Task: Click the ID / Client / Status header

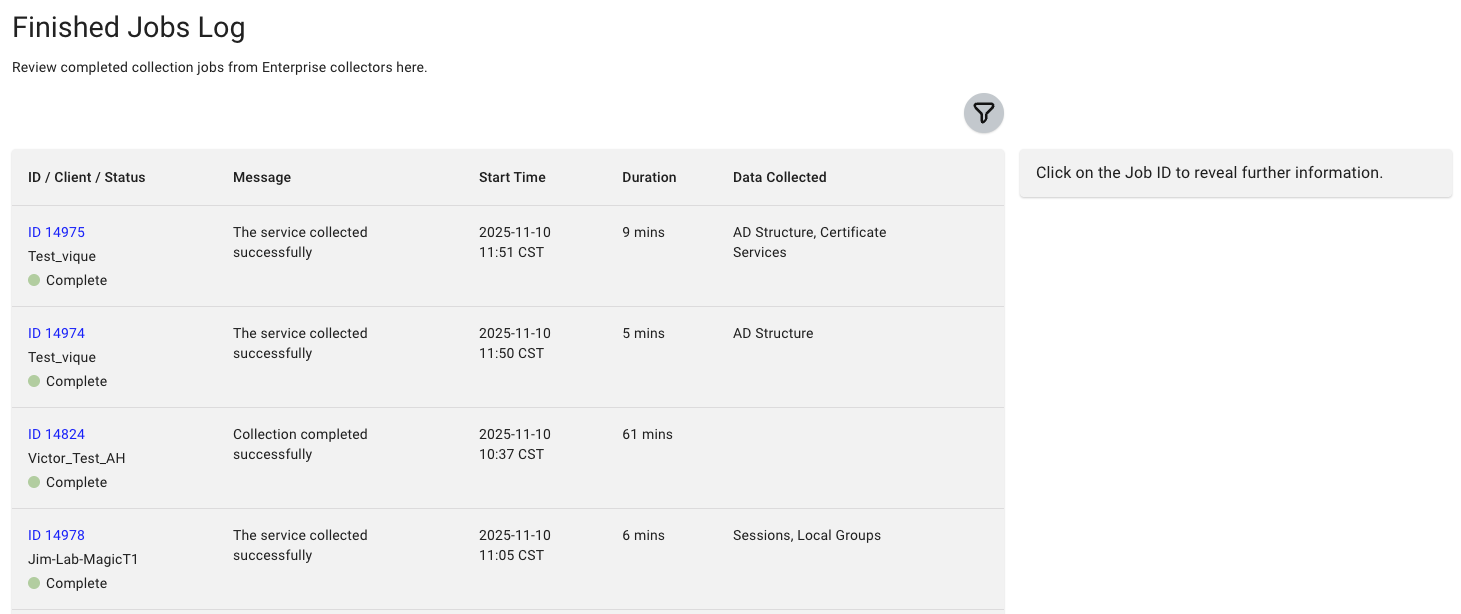Action: click(x=85, y=177)
